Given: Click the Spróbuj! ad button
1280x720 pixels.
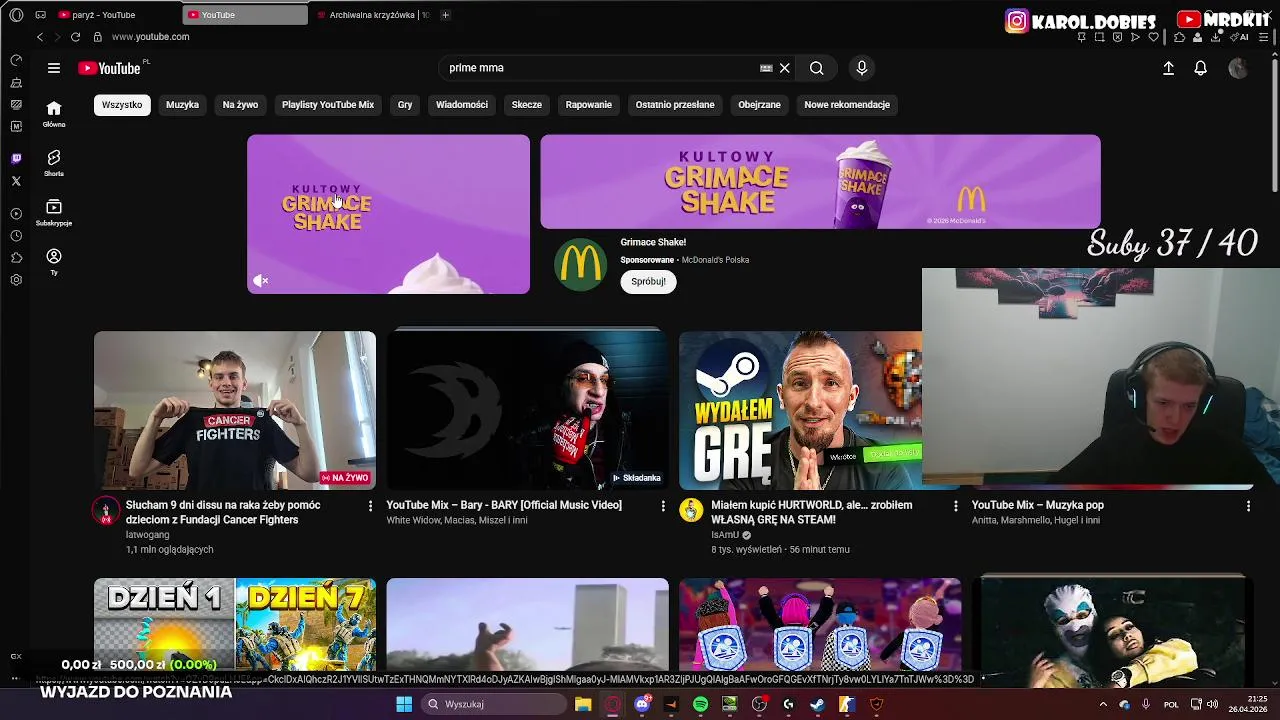Looking at the screenshot, I should tap(648, 282).
